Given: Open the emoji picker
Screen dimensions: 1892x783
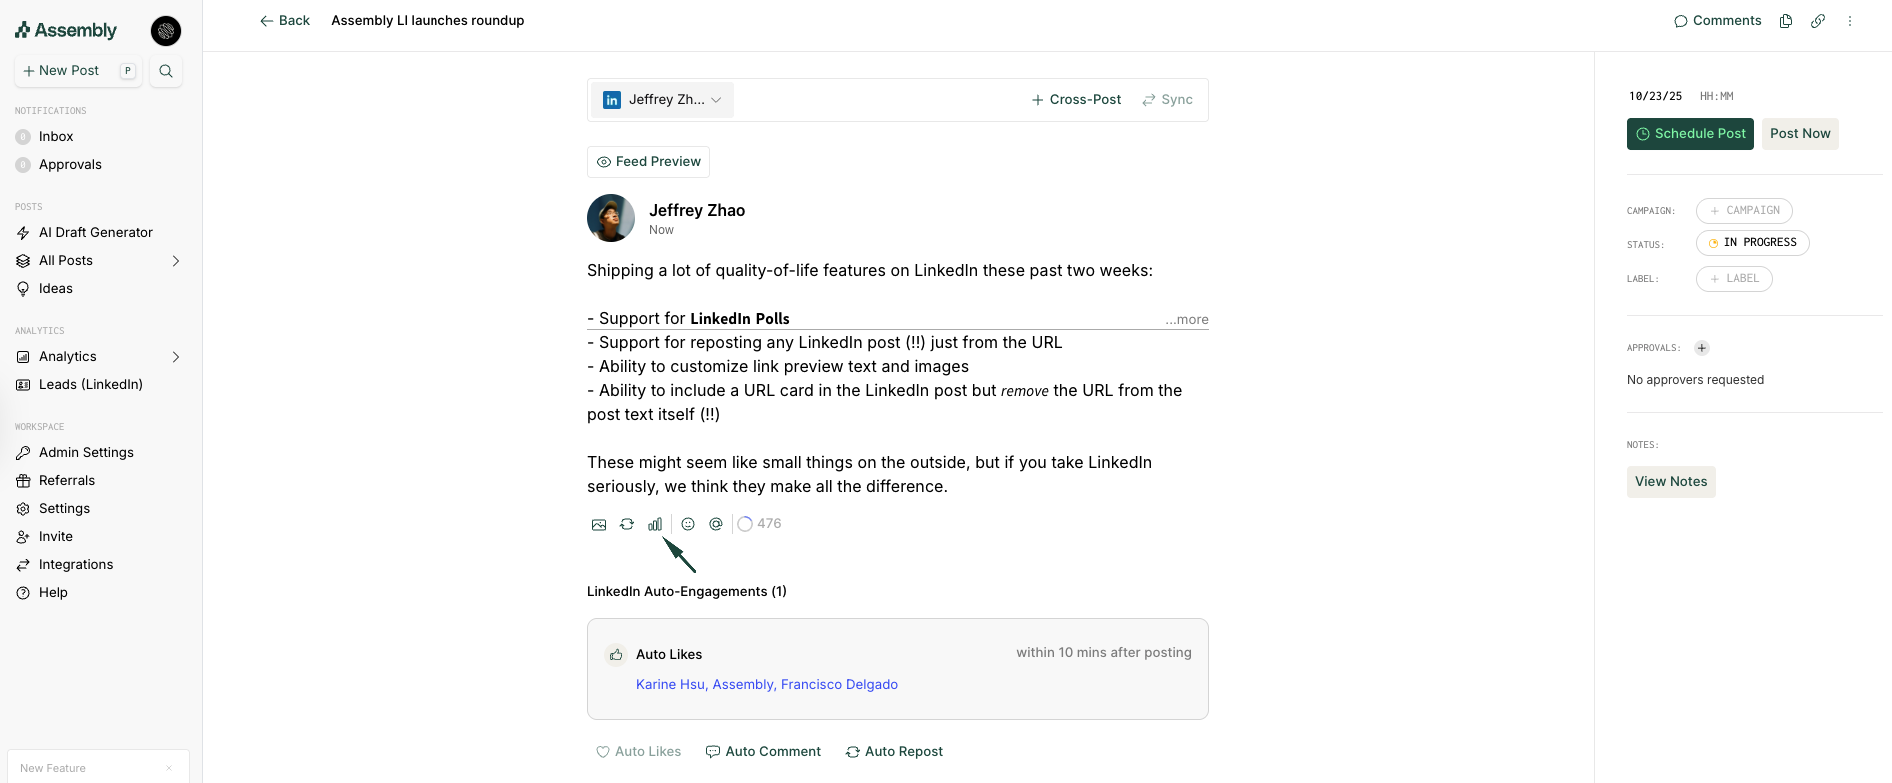Looking at the screenshot, I should (x=688, y=524).
